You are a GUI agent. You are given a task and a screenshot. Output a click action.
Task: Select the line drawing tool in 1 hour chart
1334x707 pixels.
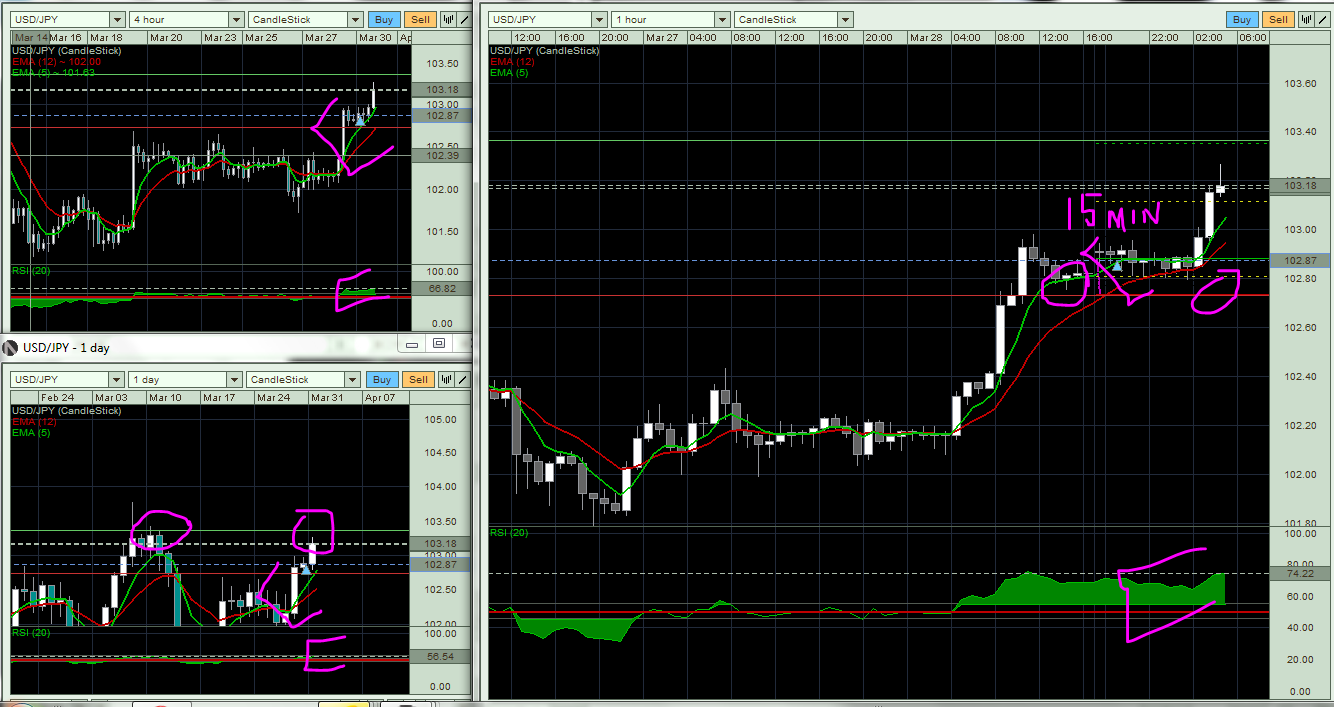coord(1323,19)
